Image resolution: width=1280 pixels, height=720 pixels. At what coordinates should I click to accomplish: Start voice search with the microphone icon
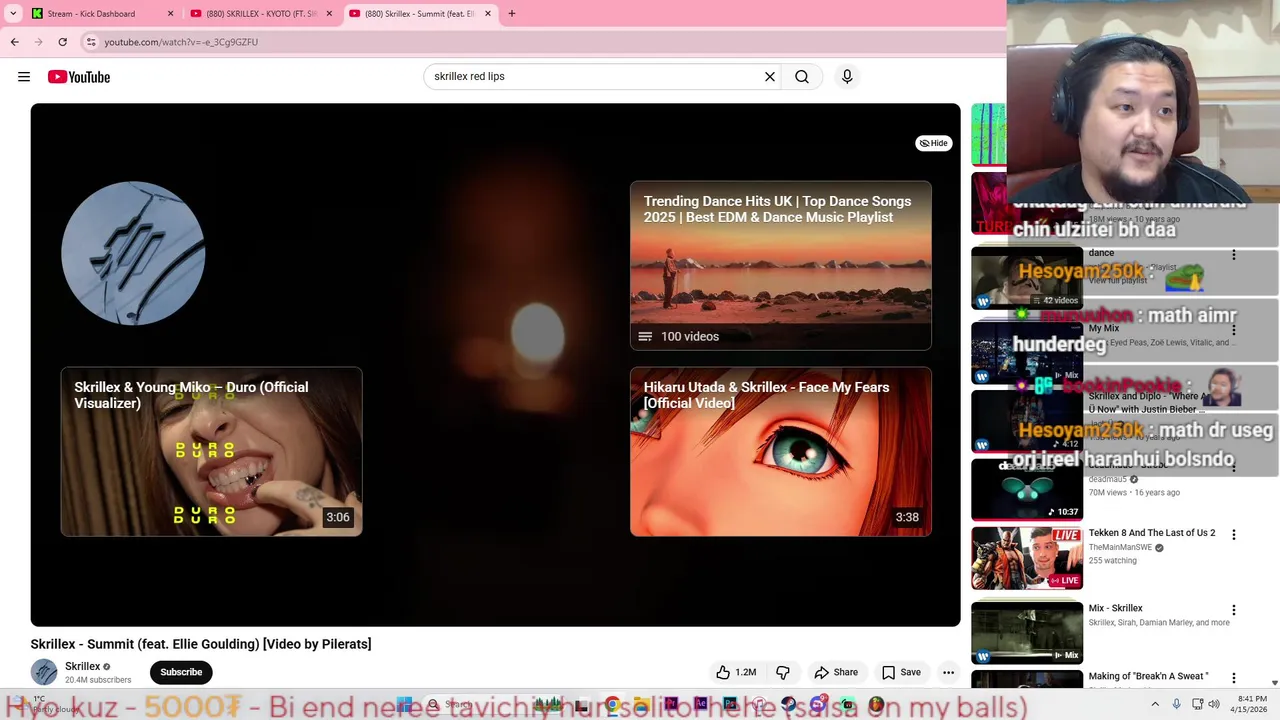click(x=847, y=76)
